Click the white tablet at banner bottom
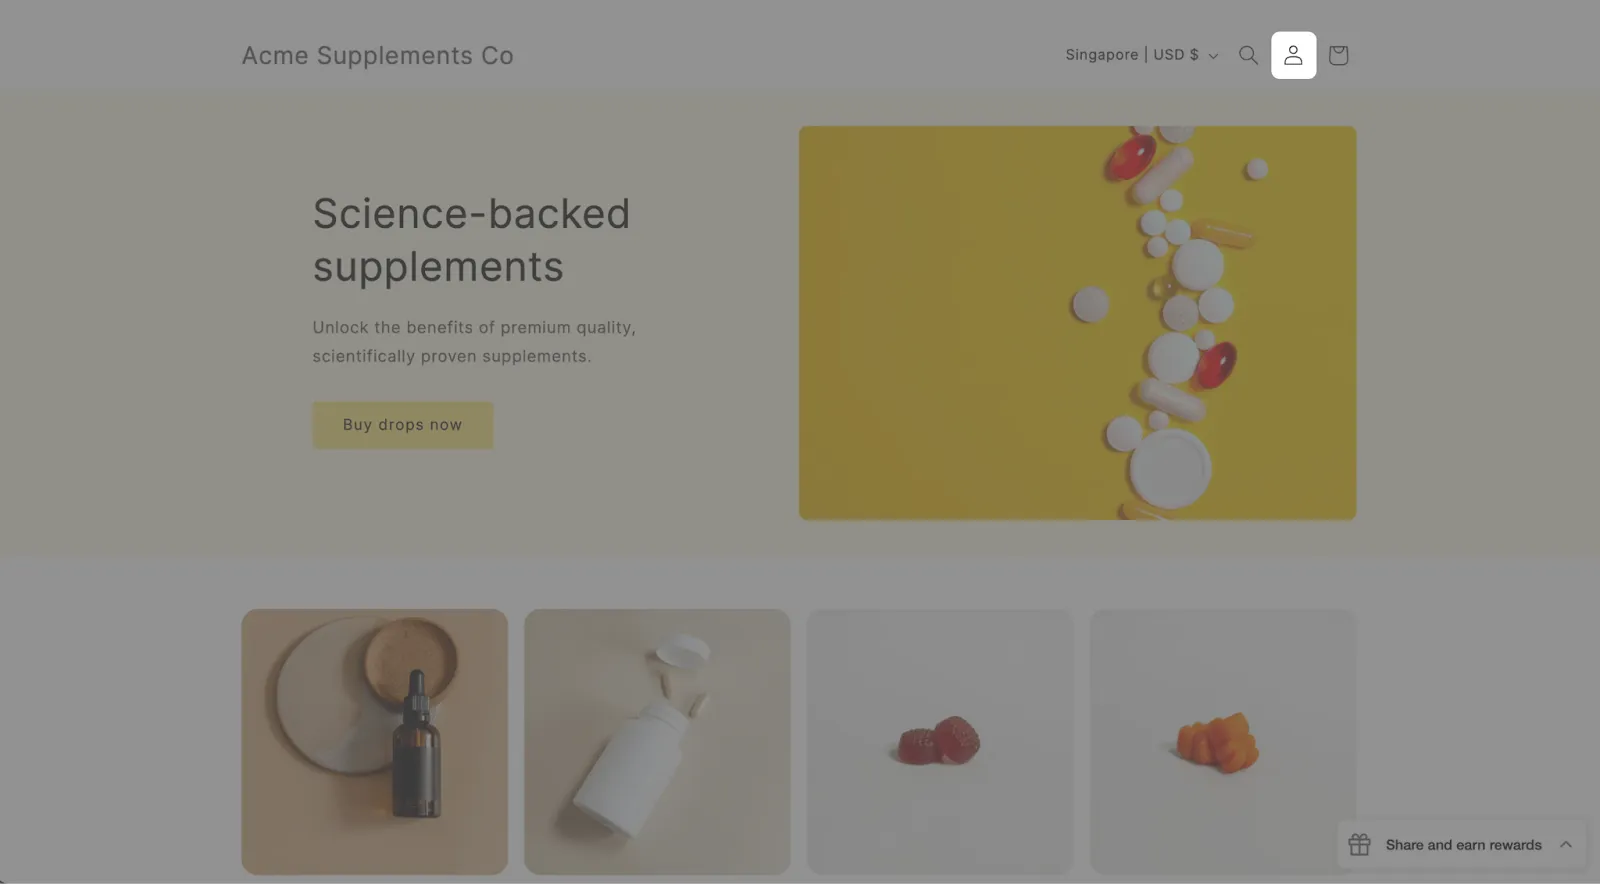The width and height of the screenshot is (1600, 884). [x=1170, y=467]
